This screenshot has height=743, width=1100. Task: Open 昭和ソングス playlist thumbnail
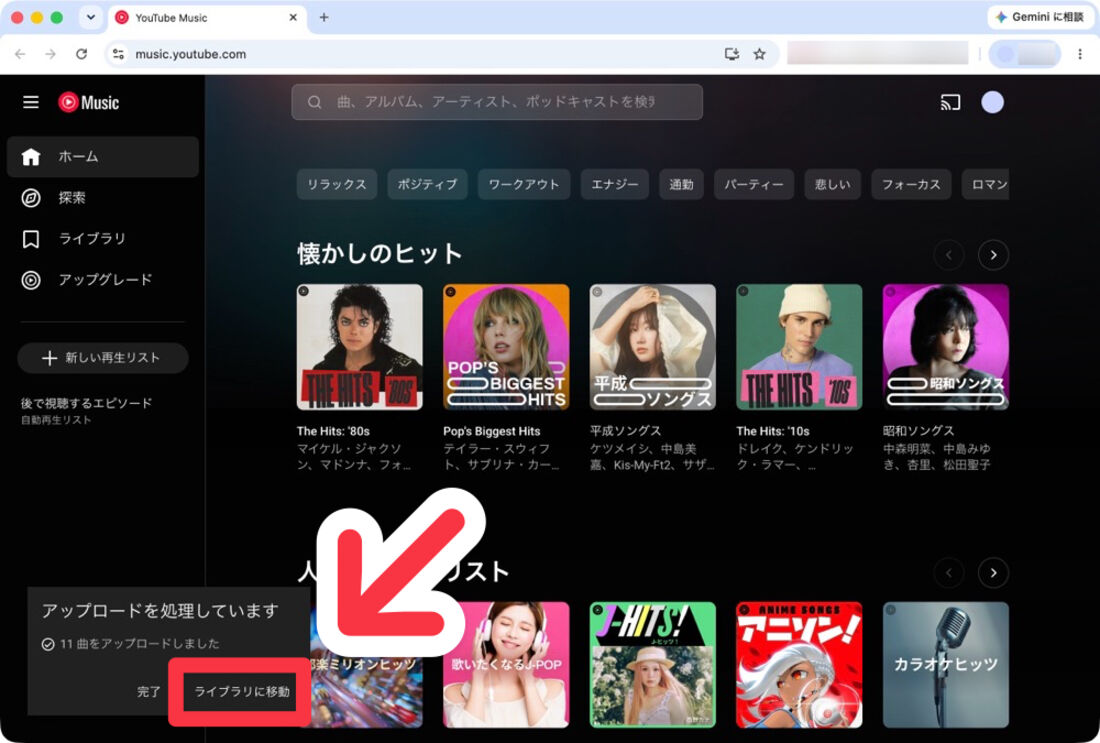coord(946,347)
